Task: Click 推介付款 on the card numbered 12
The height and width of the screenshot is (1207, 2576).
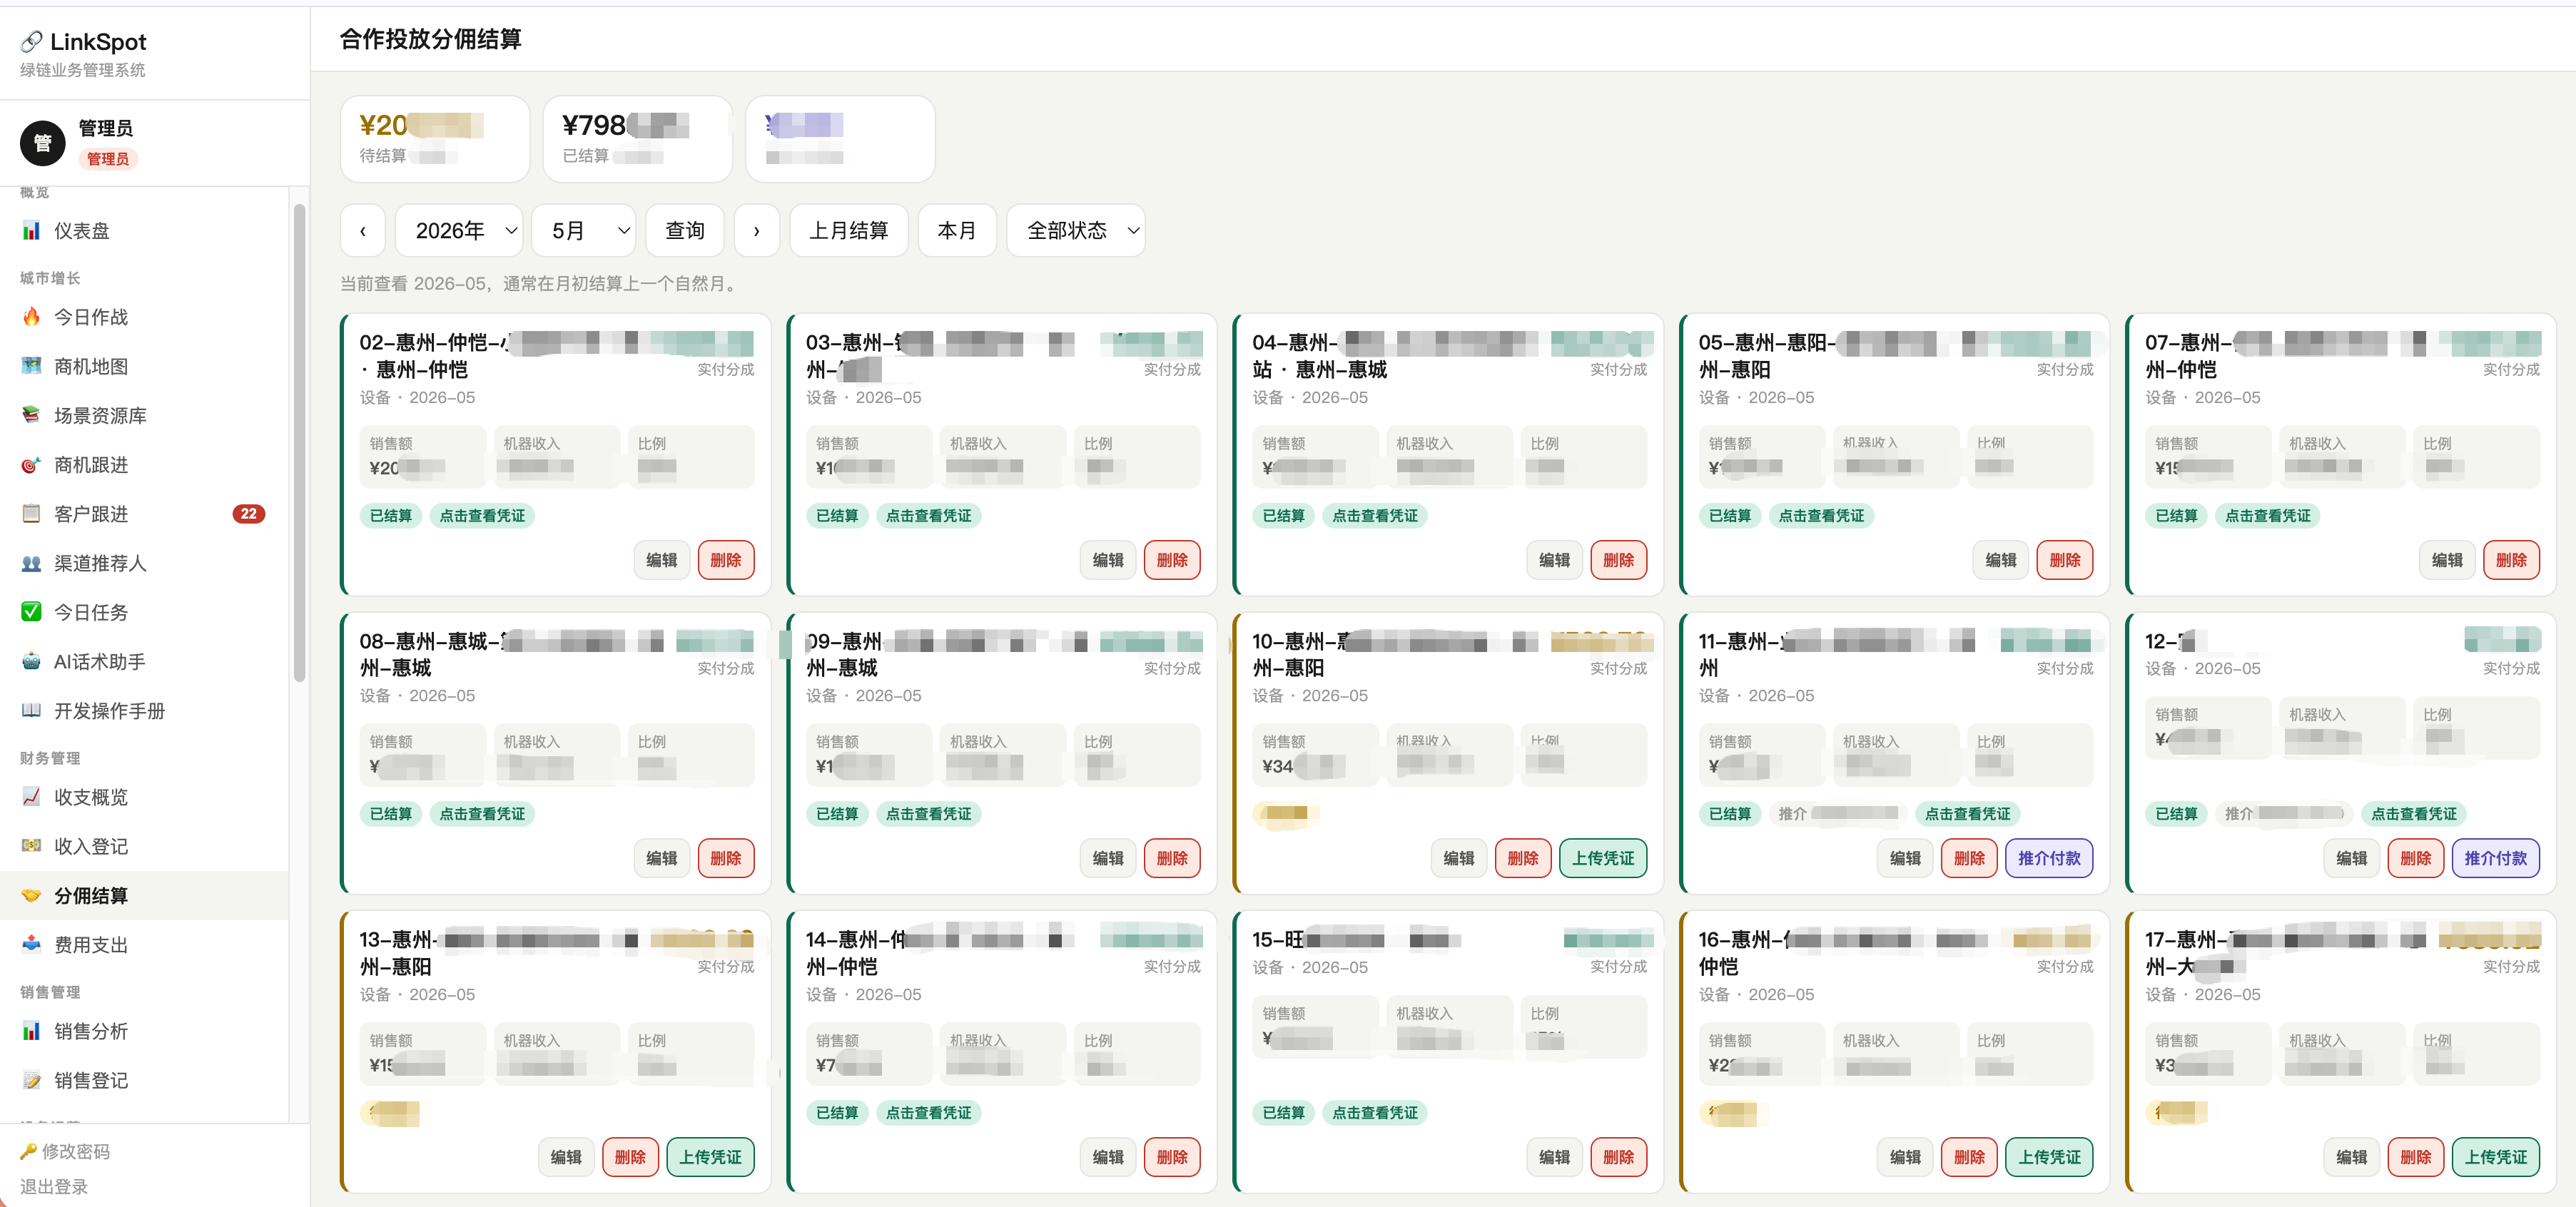Action: 2495,858
